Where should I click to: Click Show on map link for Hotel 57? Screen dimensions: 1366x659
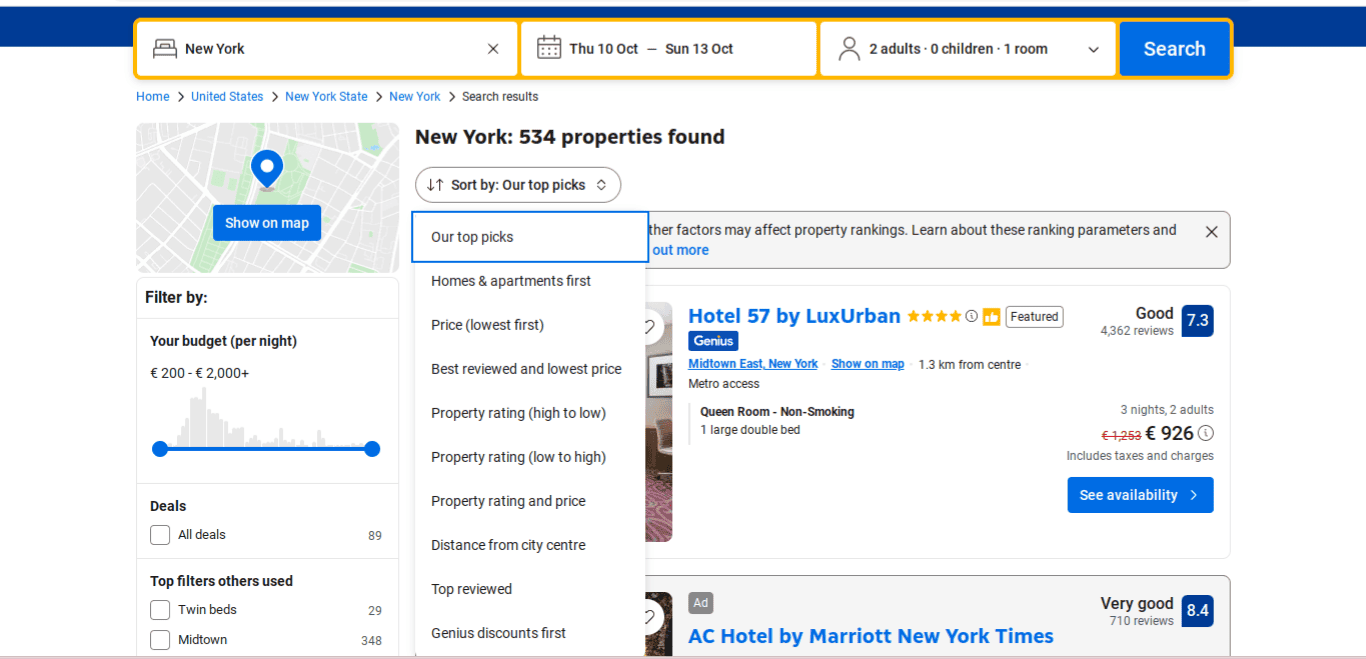pos(867,364)
